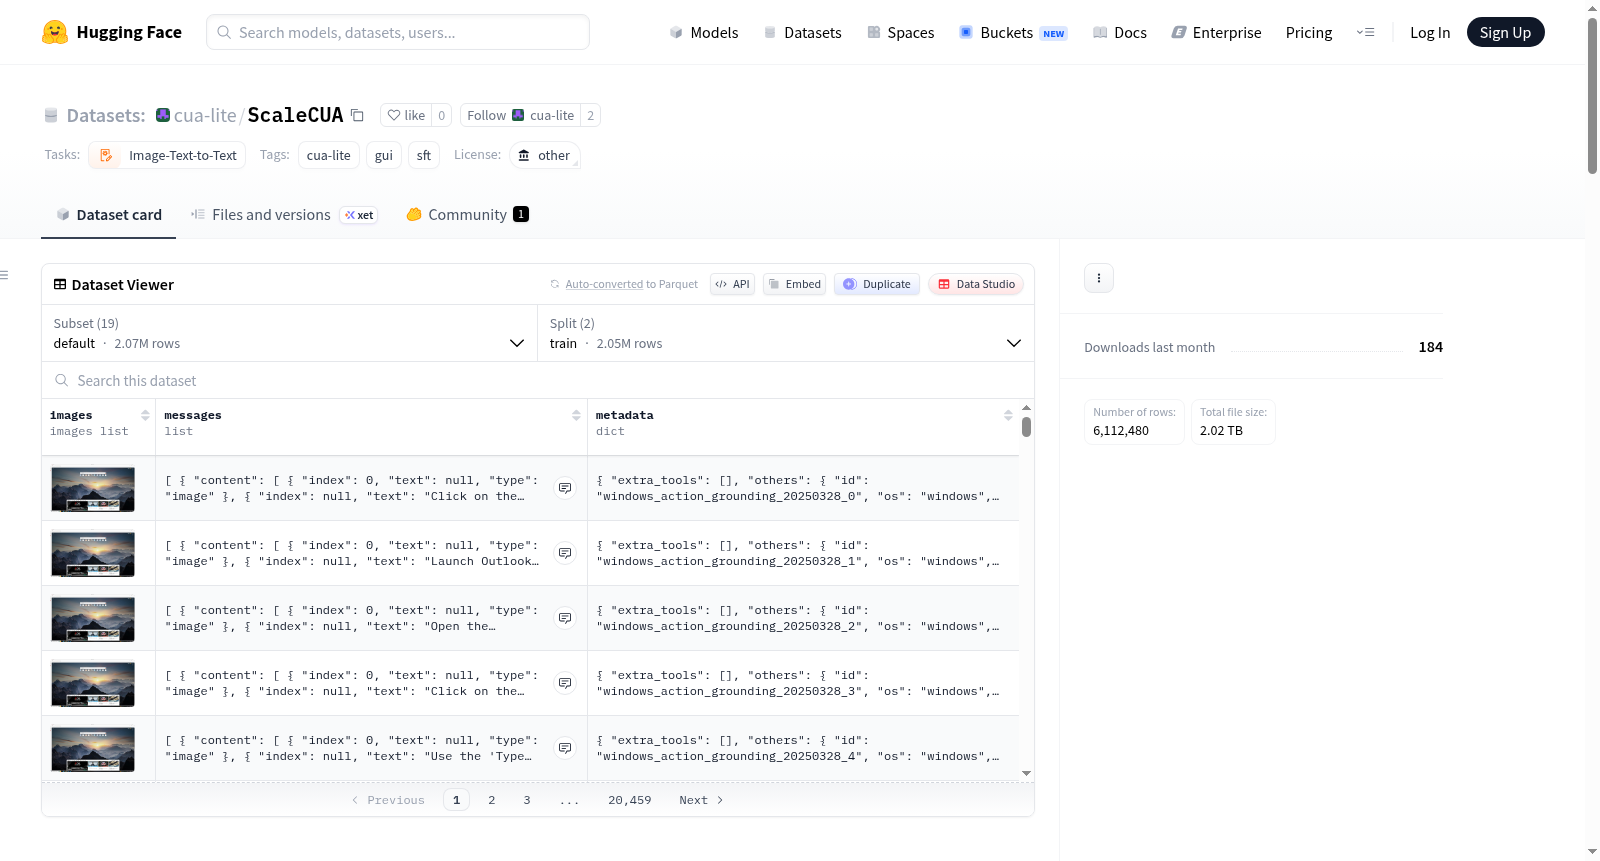The height and width of the screenshot is (861, 1600).
Task: Click the page vertical scrollbar
Action: click(x=1592, y=95)
